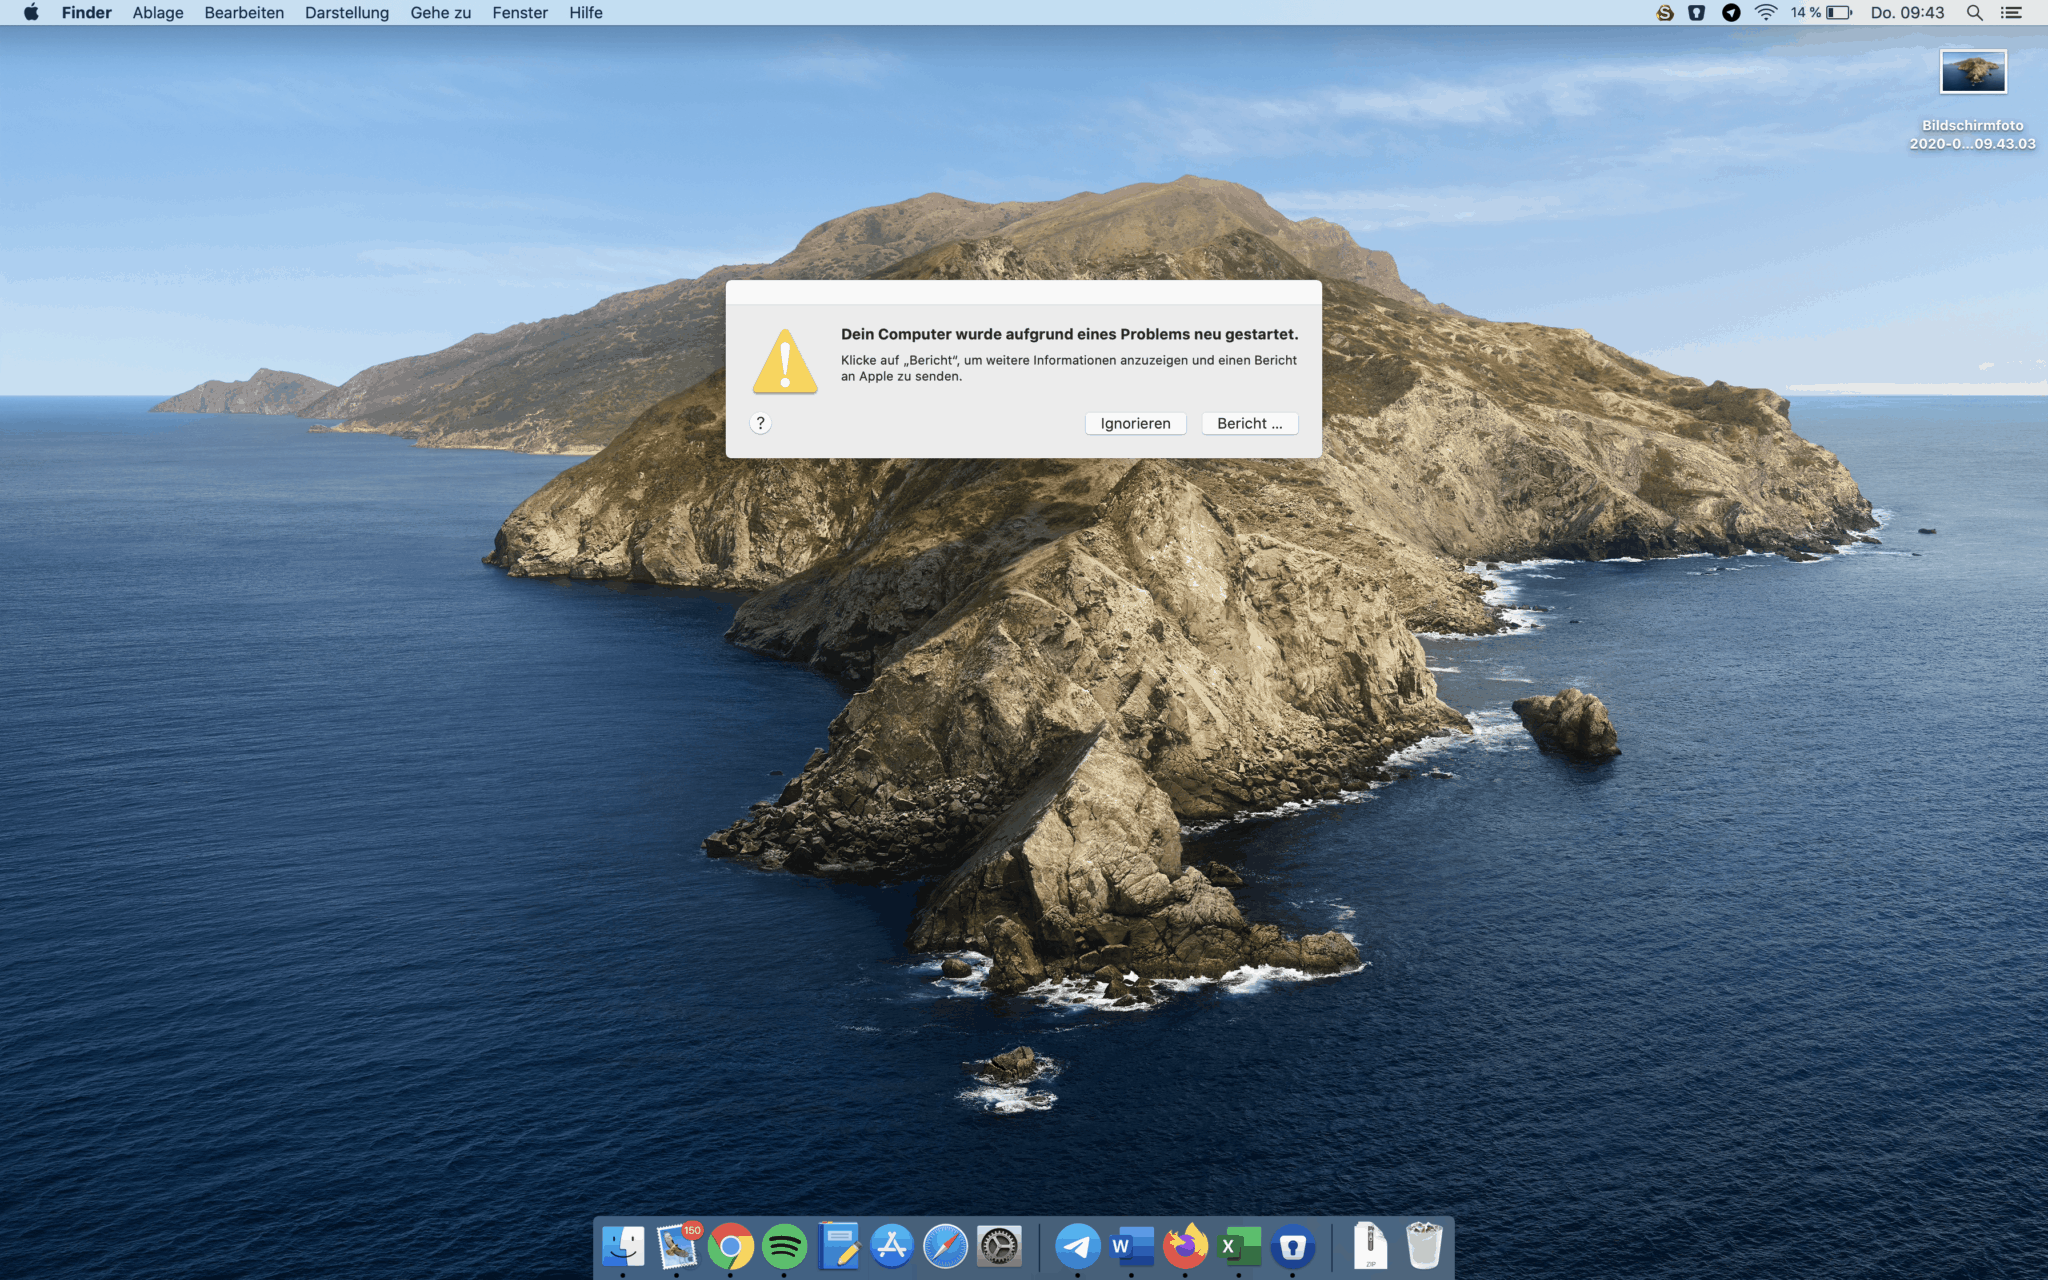Open Firefox in the dock
2048x1280 pixels.
[1185, 1246]
